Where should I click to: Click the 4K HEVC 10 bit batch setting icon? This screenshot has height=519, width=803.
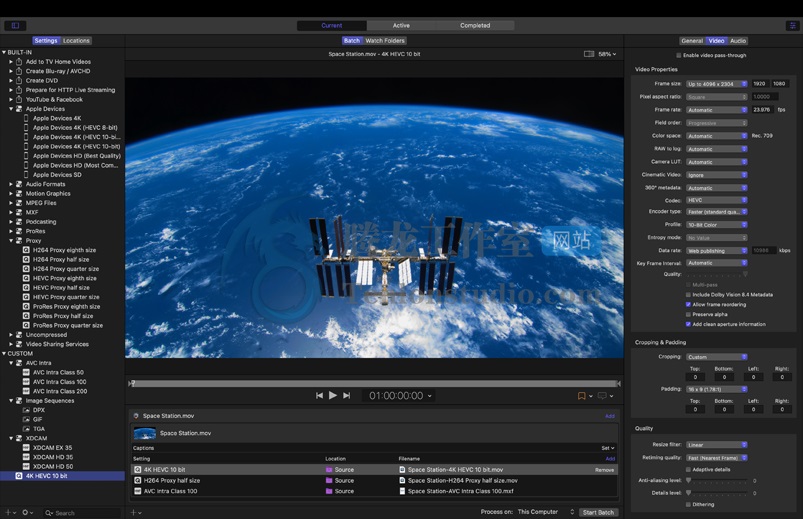click(x=137, y=469)
